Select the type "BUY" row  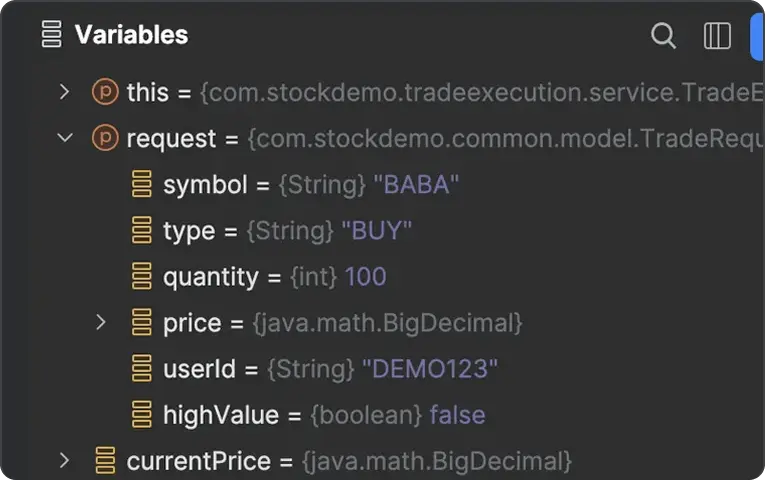(x=287, y=231)
